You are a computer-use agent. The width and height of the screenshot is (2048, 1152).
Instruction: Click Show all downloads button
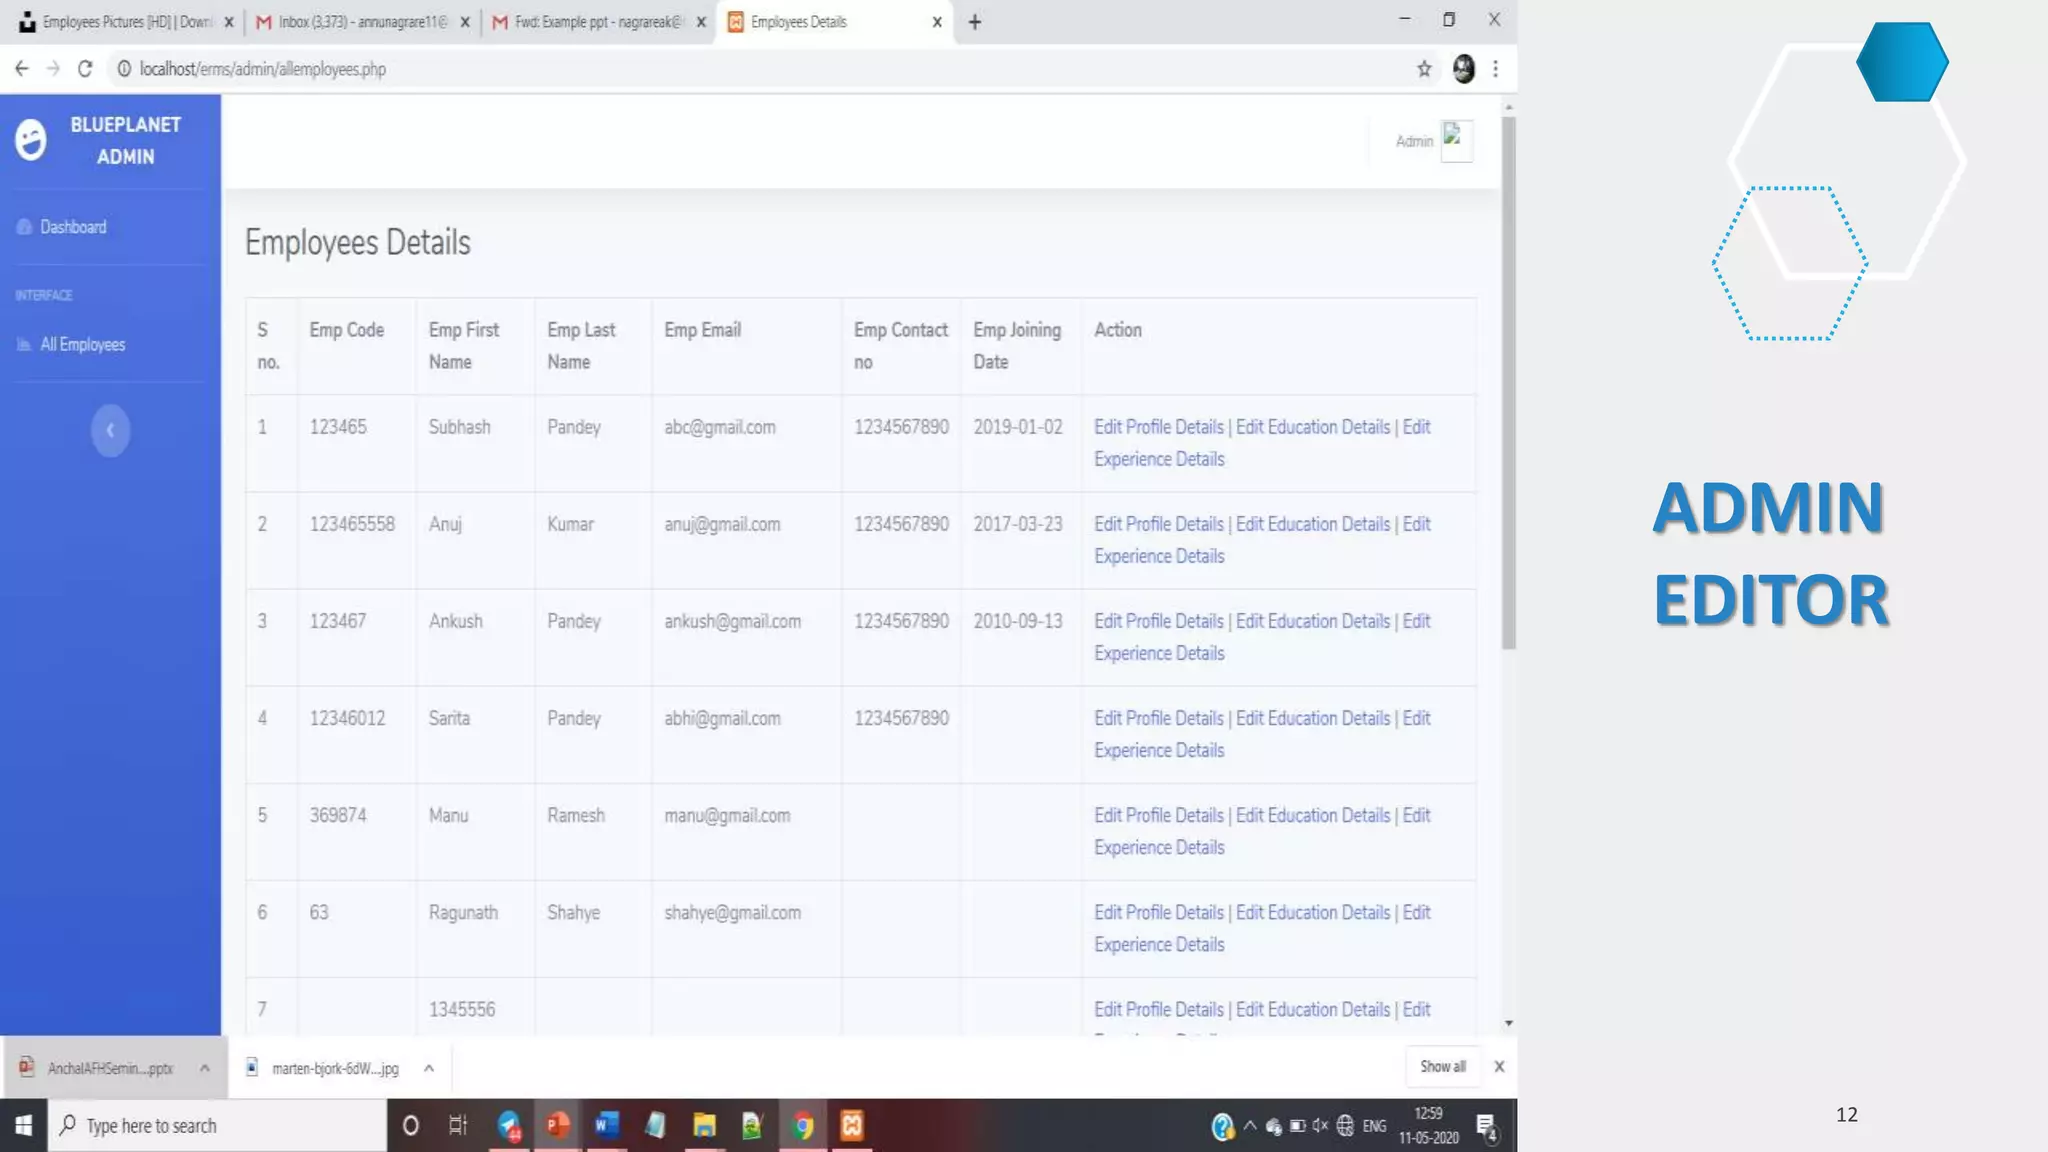1442,1066
